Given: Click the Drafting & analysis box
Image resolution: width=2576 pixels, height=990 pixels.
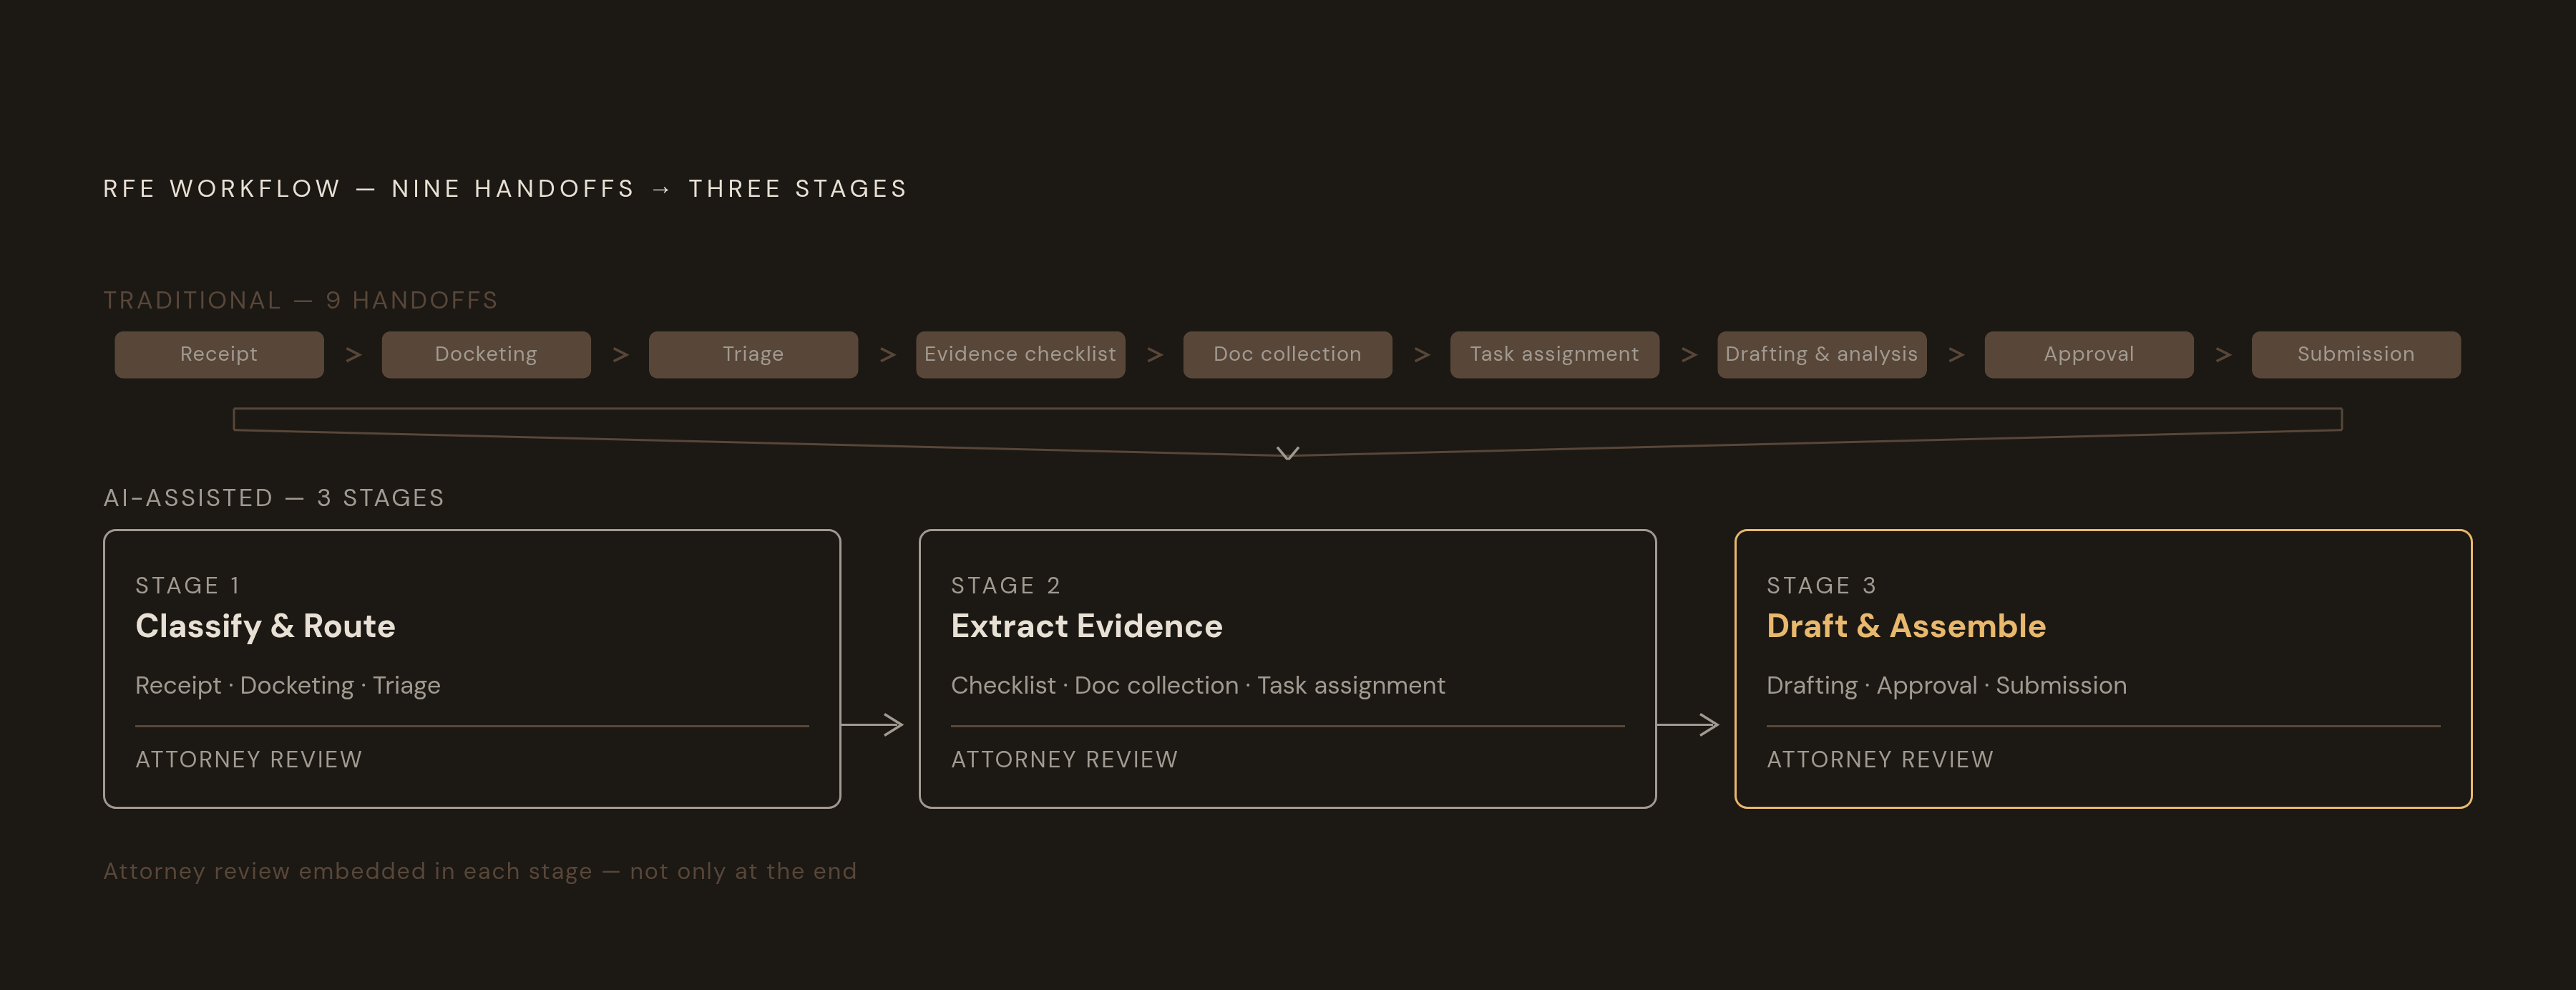Looking at the screenshot, I should click(x=1821, y=354).
